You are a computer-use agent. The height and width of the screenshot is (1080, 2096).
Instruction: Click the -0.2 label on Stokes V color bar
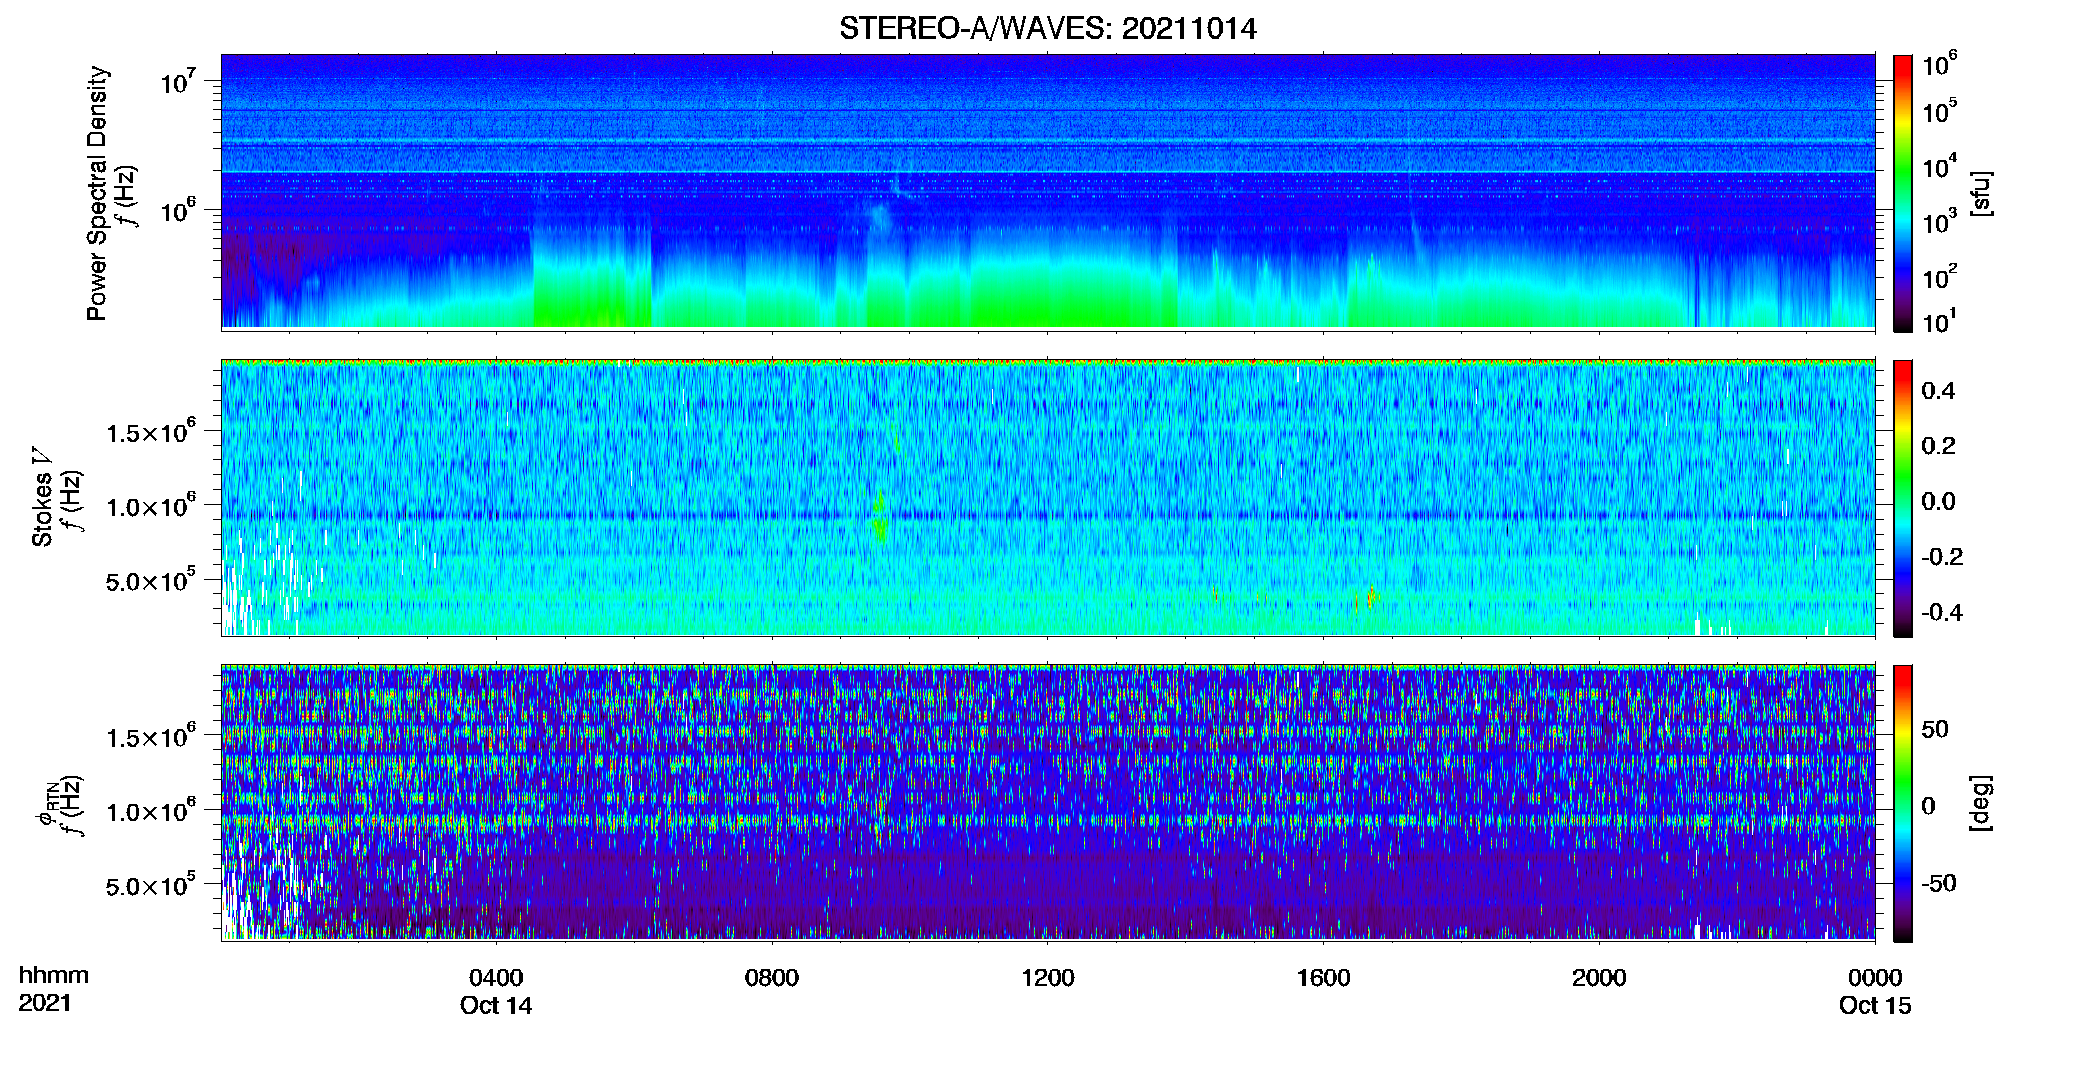pos(1942,557)
